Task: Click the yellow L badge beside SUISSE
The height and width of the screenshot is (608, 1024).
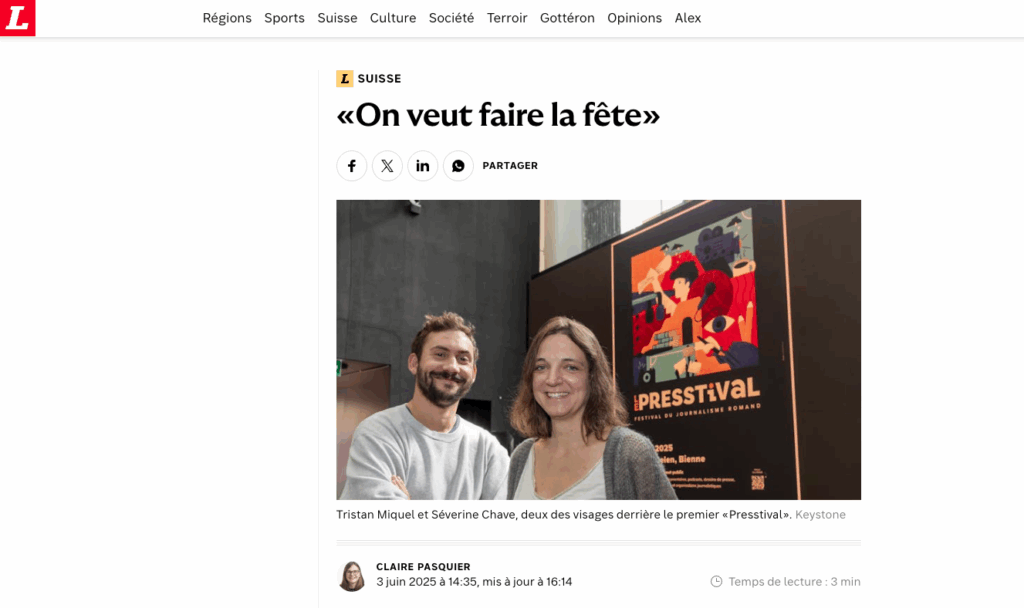Action: click(345, 78)
